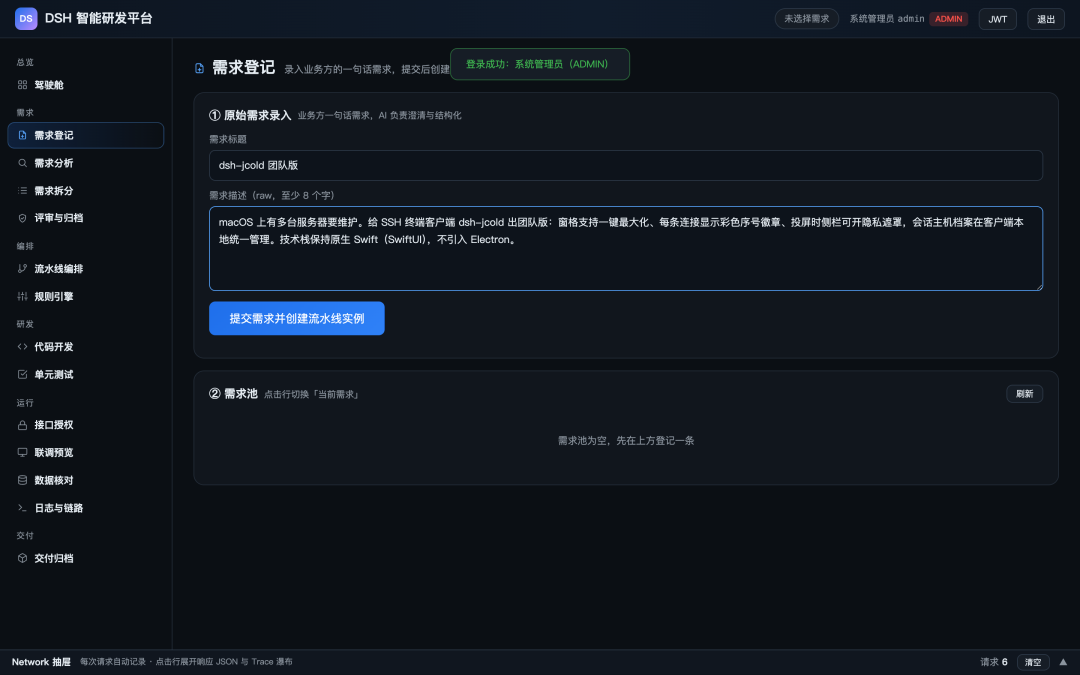
Task: Click the ② 需求池 heading
Action: [233, 393]
